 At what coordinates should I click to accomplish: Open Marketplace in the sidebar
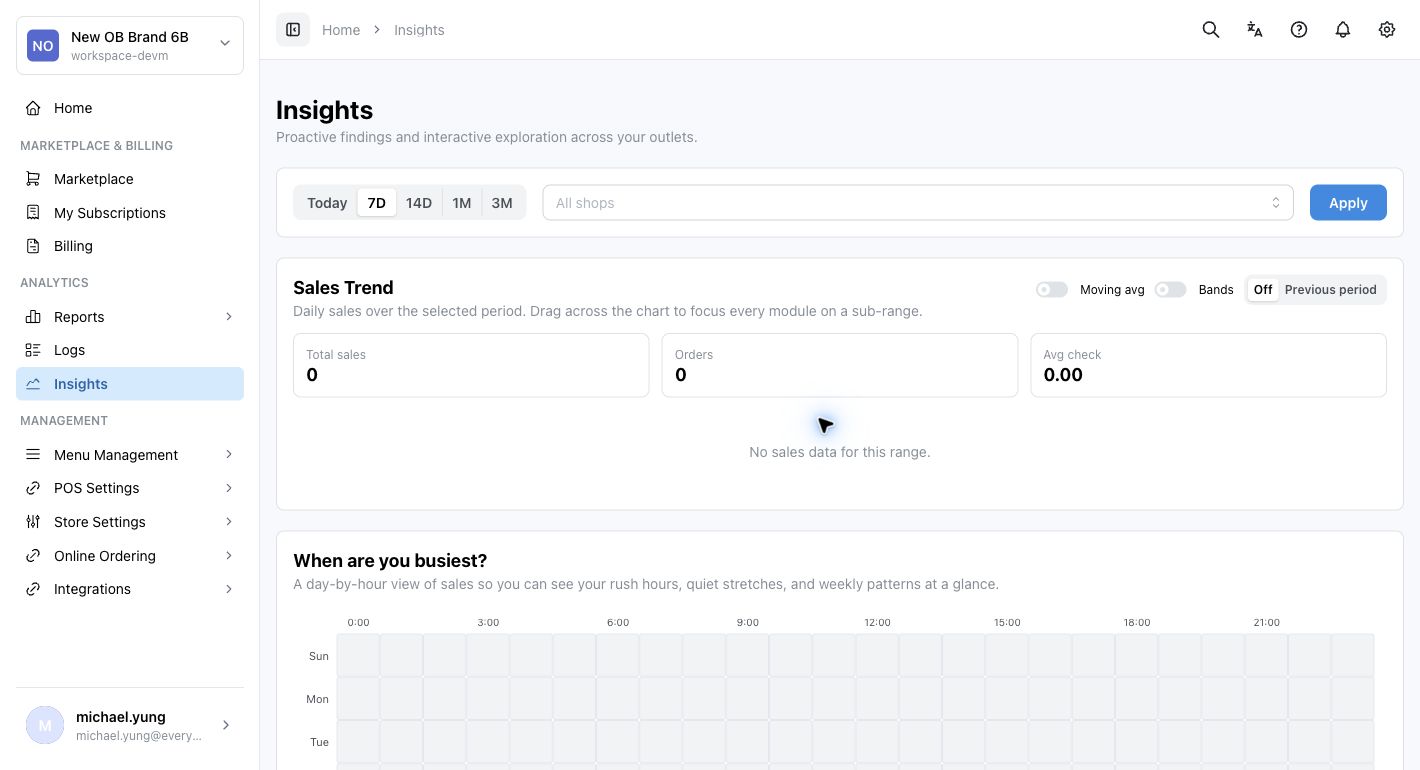pyautogui.click(x=130, y=179)
